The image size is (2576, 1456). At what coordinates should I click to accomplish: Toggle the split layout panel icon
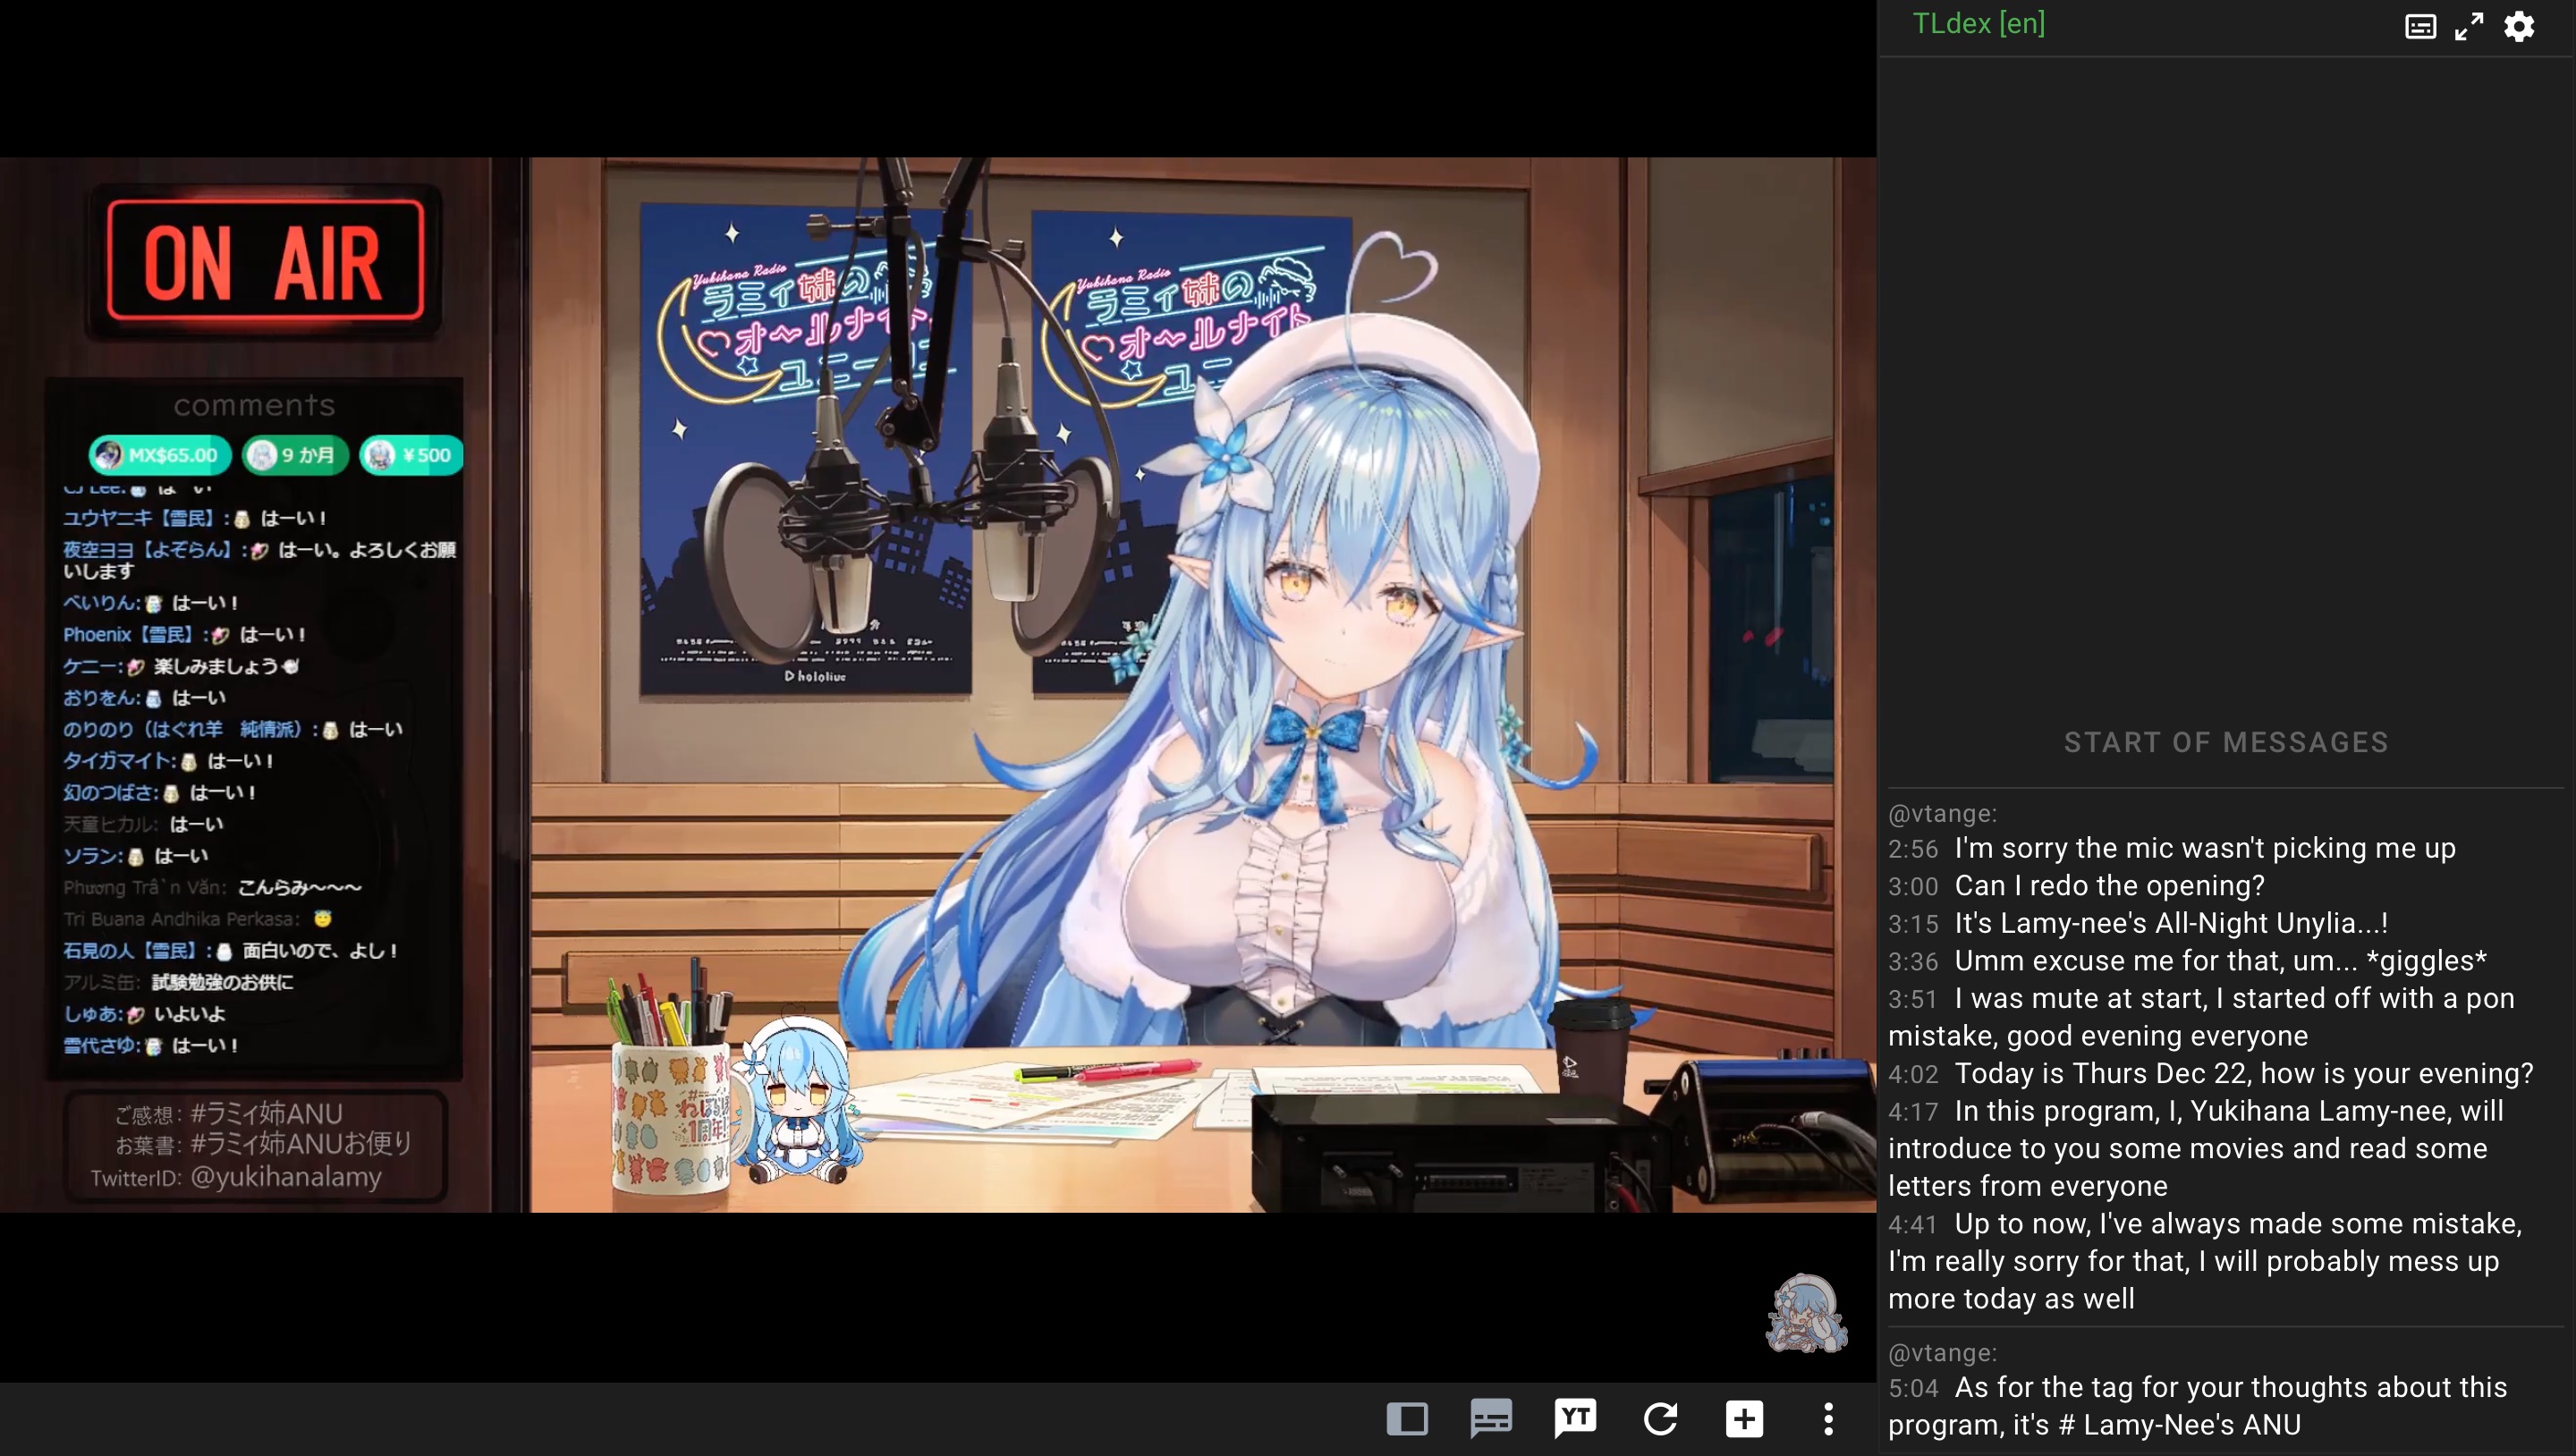[x=1407, y=1418]
